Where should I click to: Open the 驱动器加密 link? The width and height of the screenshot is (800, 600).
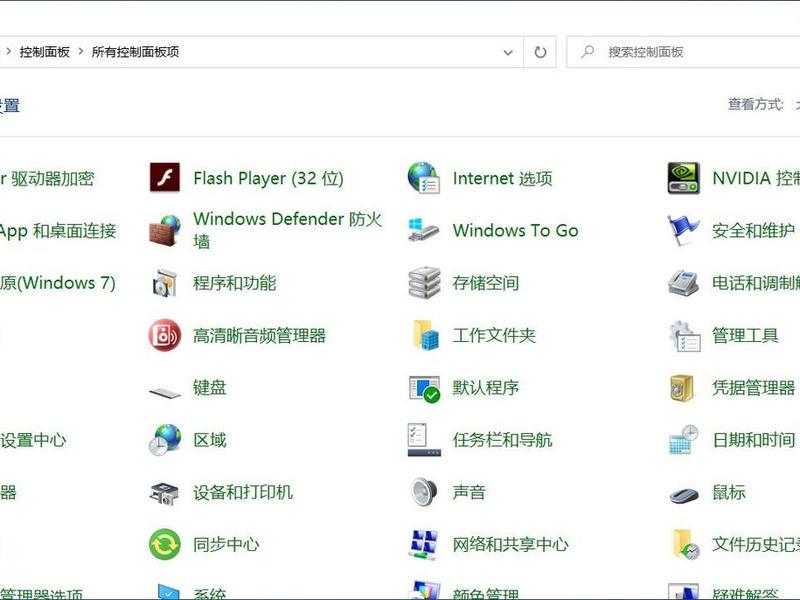click(47, 178)
